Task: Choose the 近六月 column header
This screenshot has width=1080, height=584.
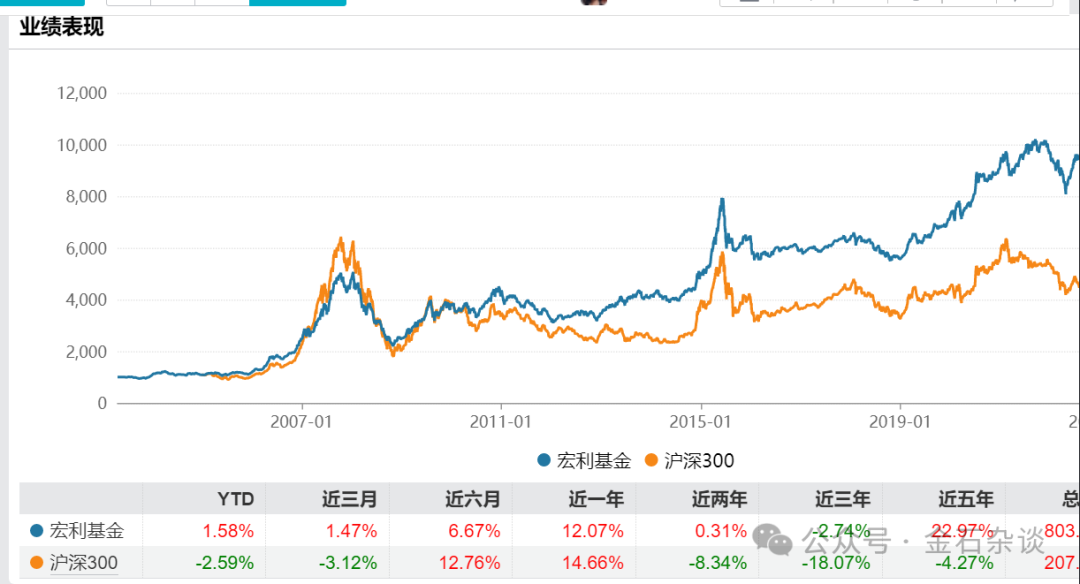Action: click(472, 498)
